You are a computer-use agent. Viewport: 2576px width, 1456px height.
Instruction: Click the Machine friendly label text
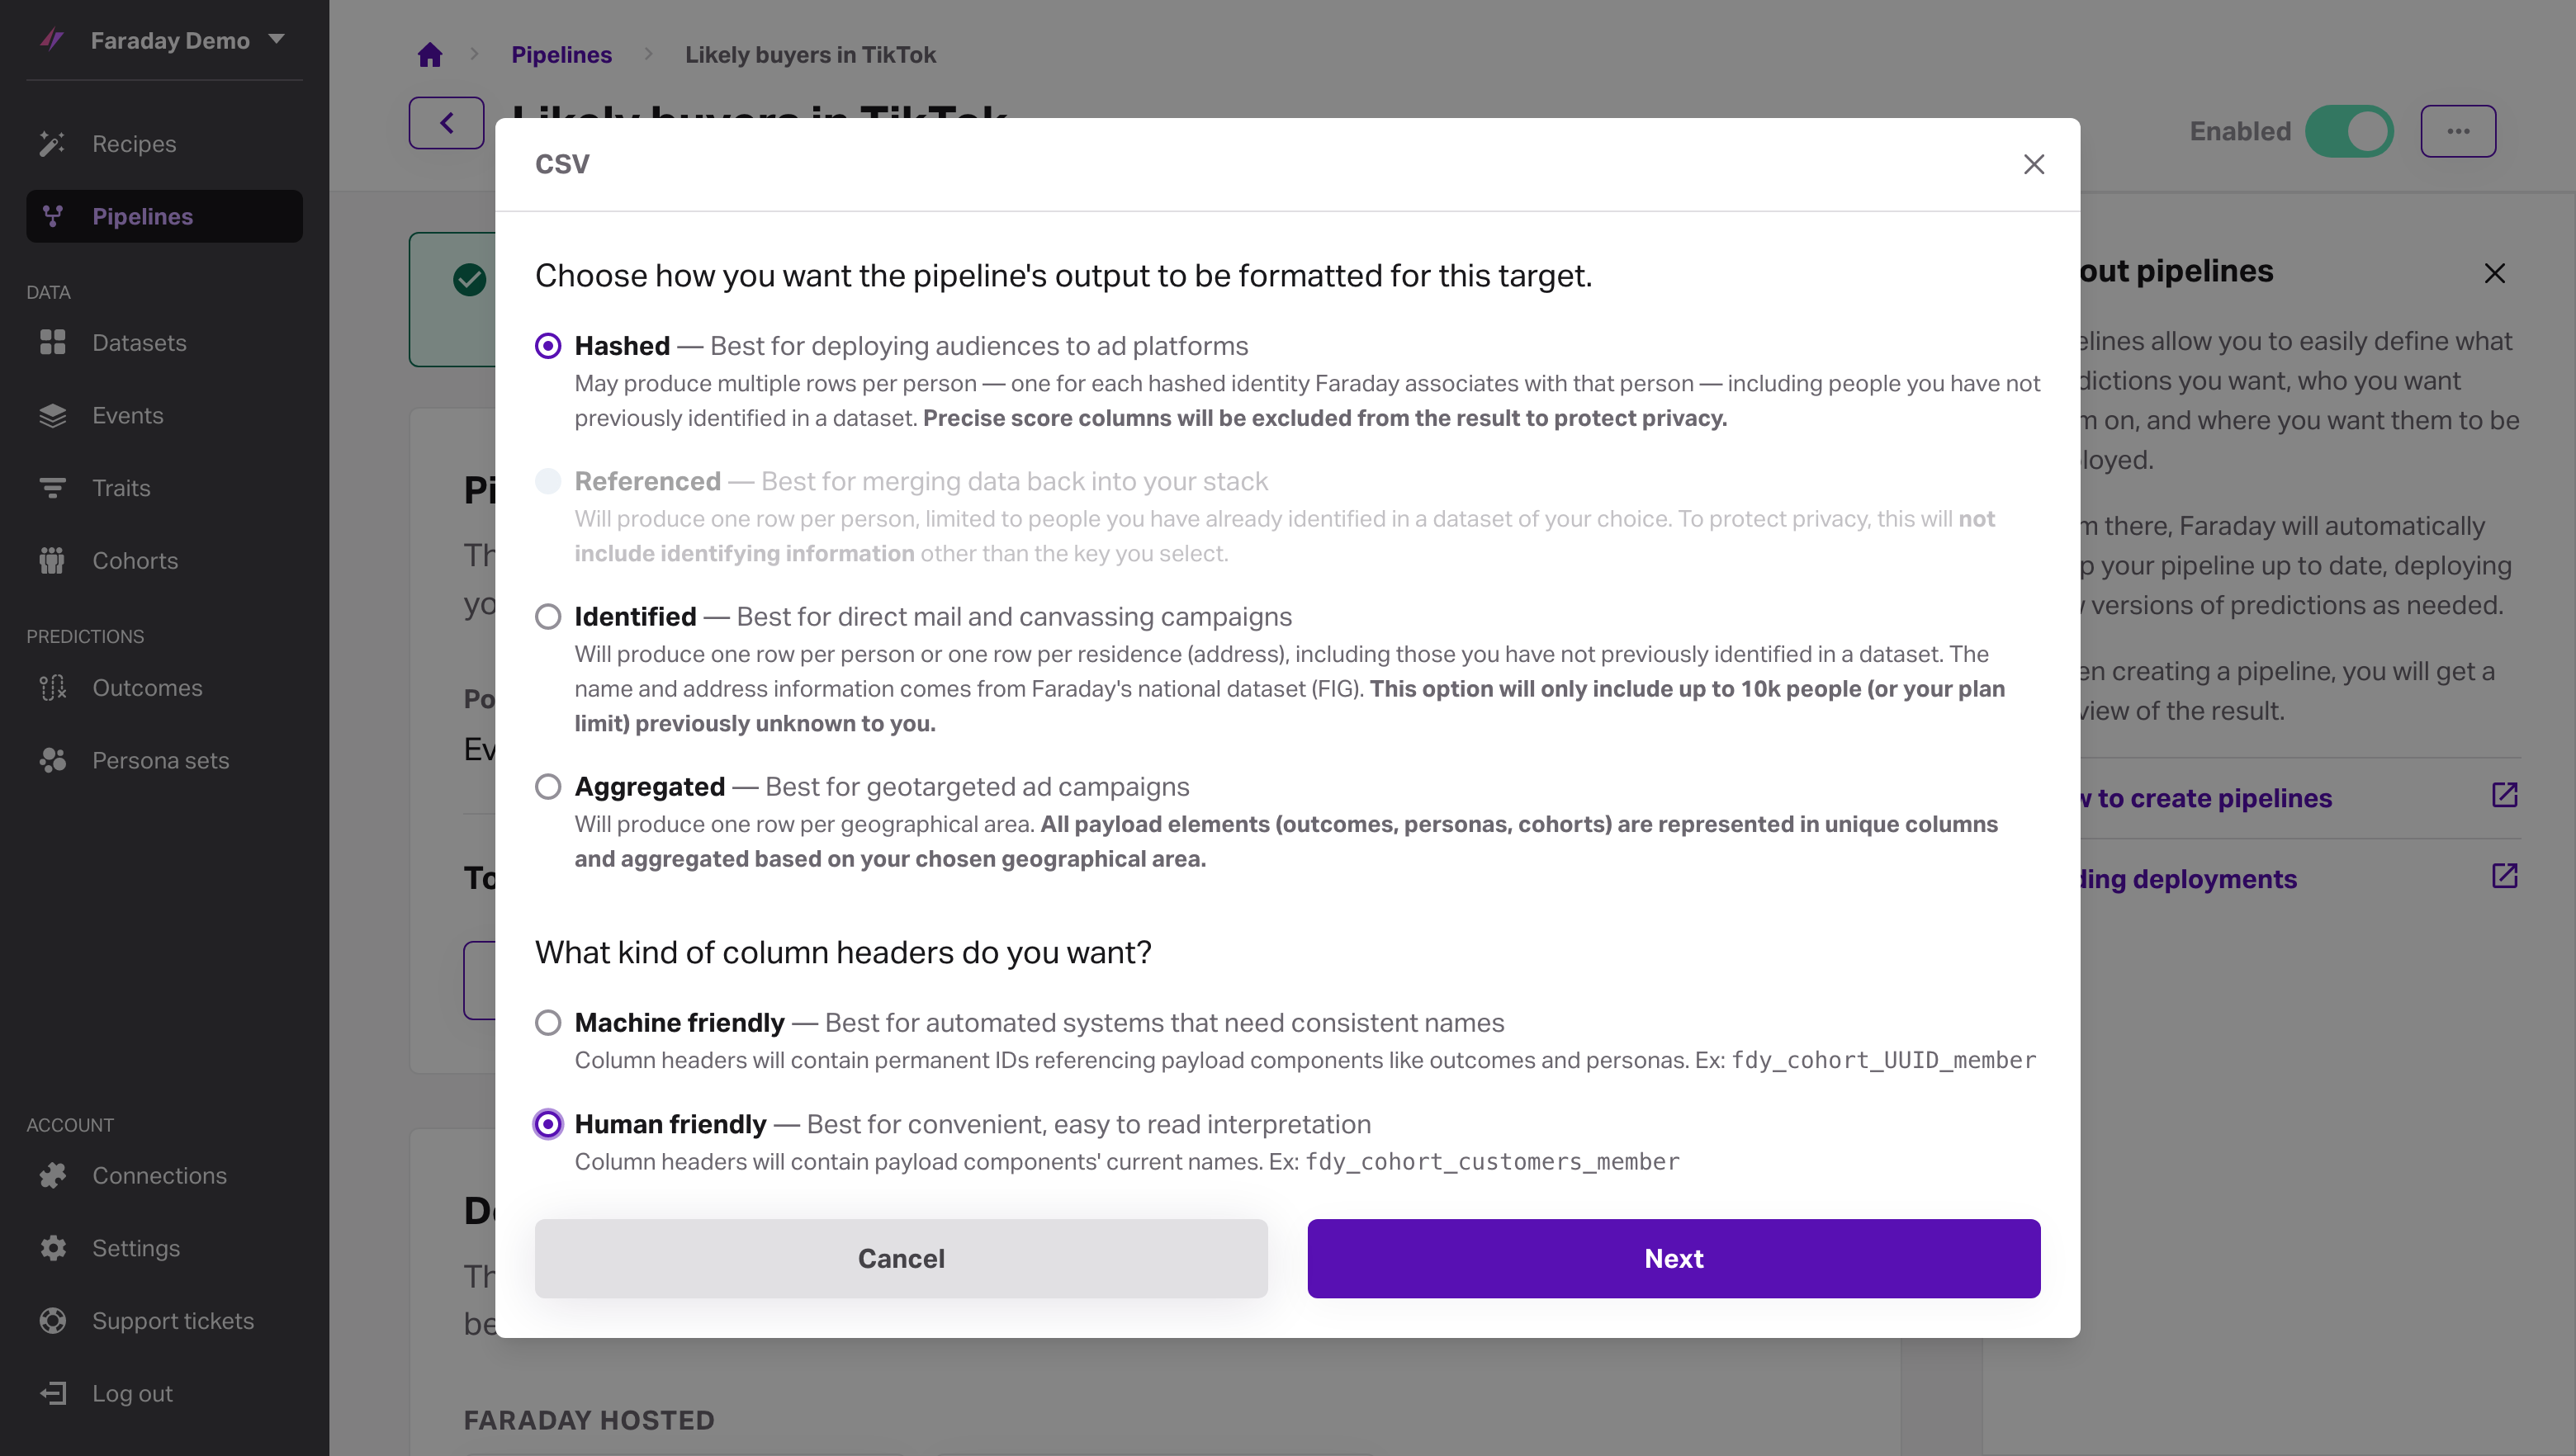[680, 1023]
